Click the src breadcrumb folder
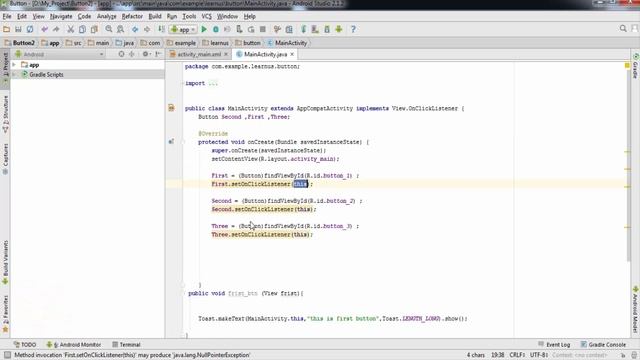The width and height of the screenshot is (640, 360). point(73,43)
